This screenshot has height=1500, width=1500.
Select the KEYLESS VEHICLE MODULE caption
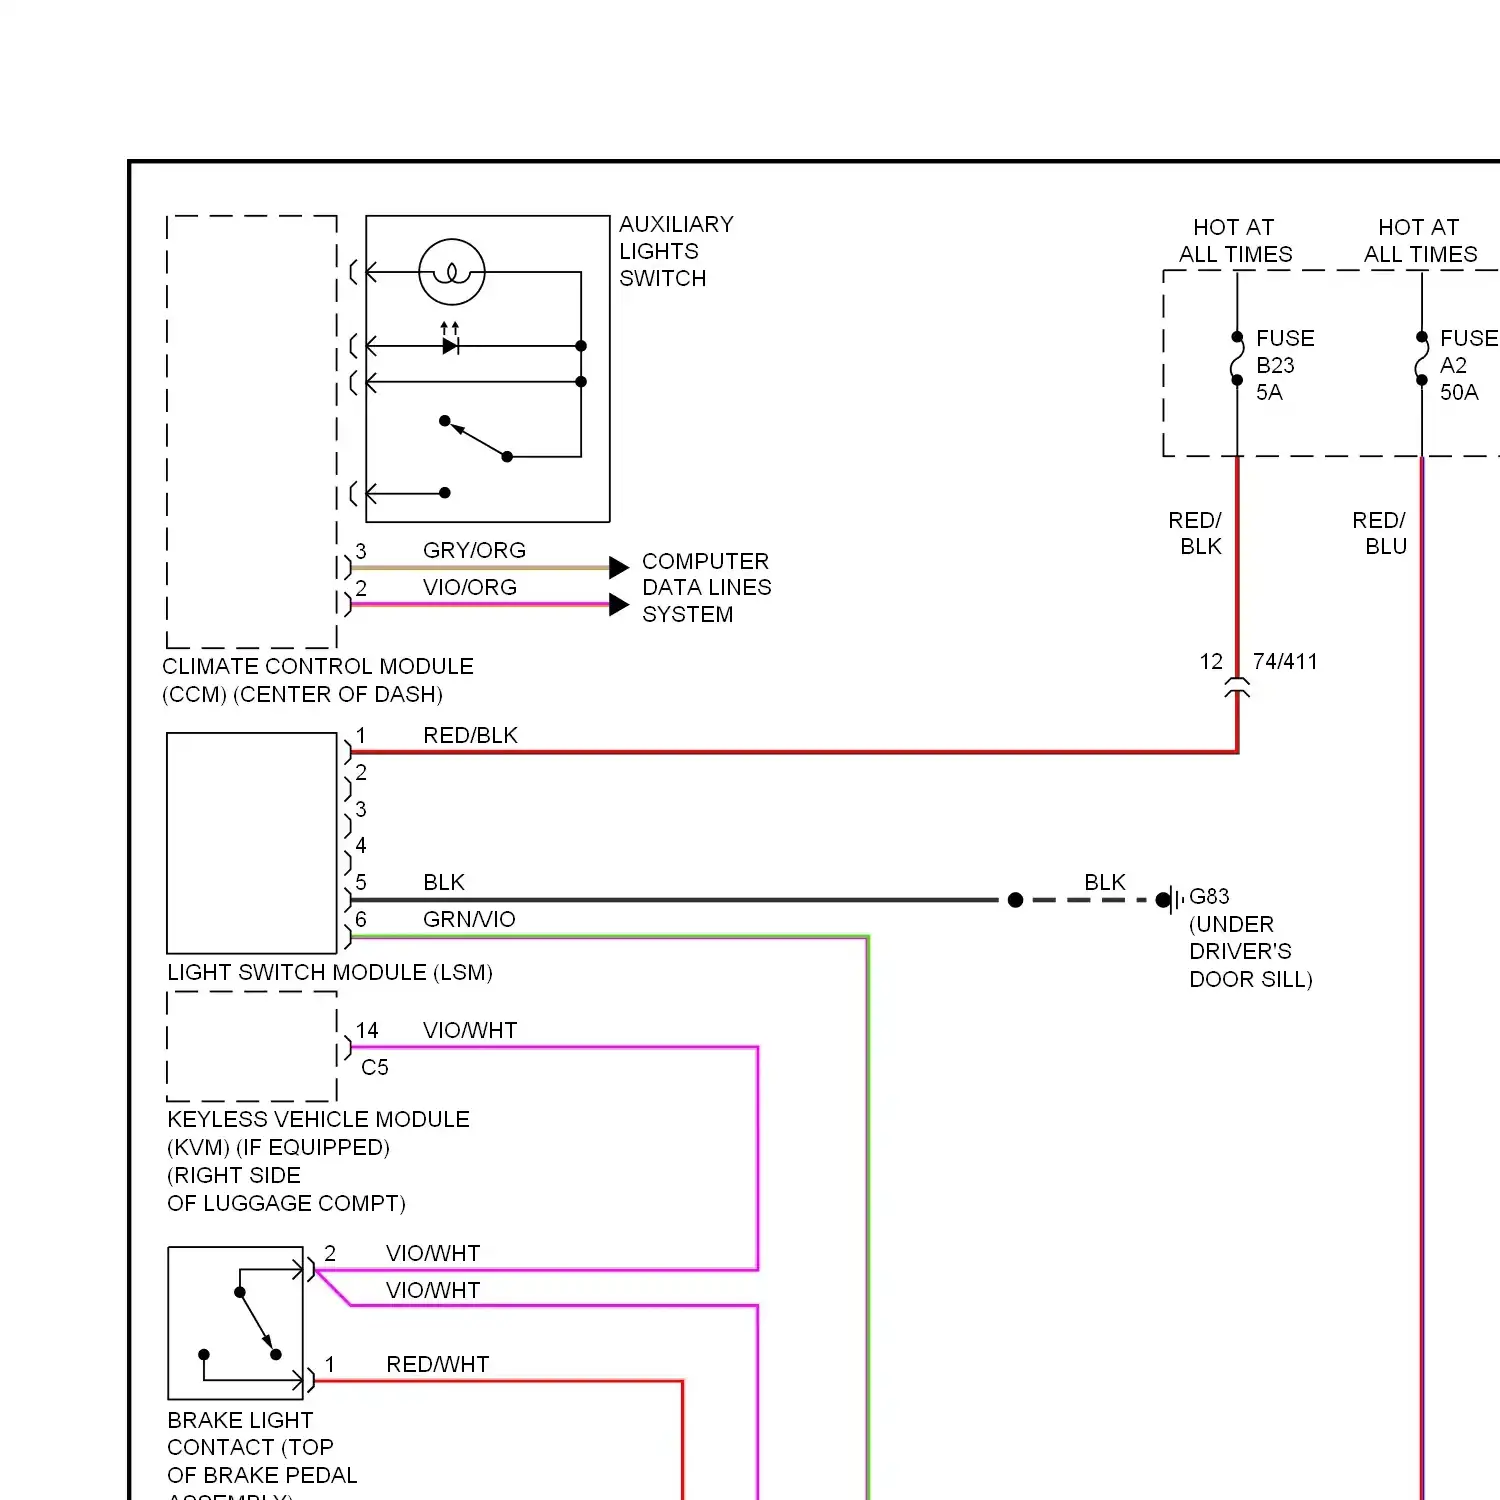click(x=318, y=1161)
